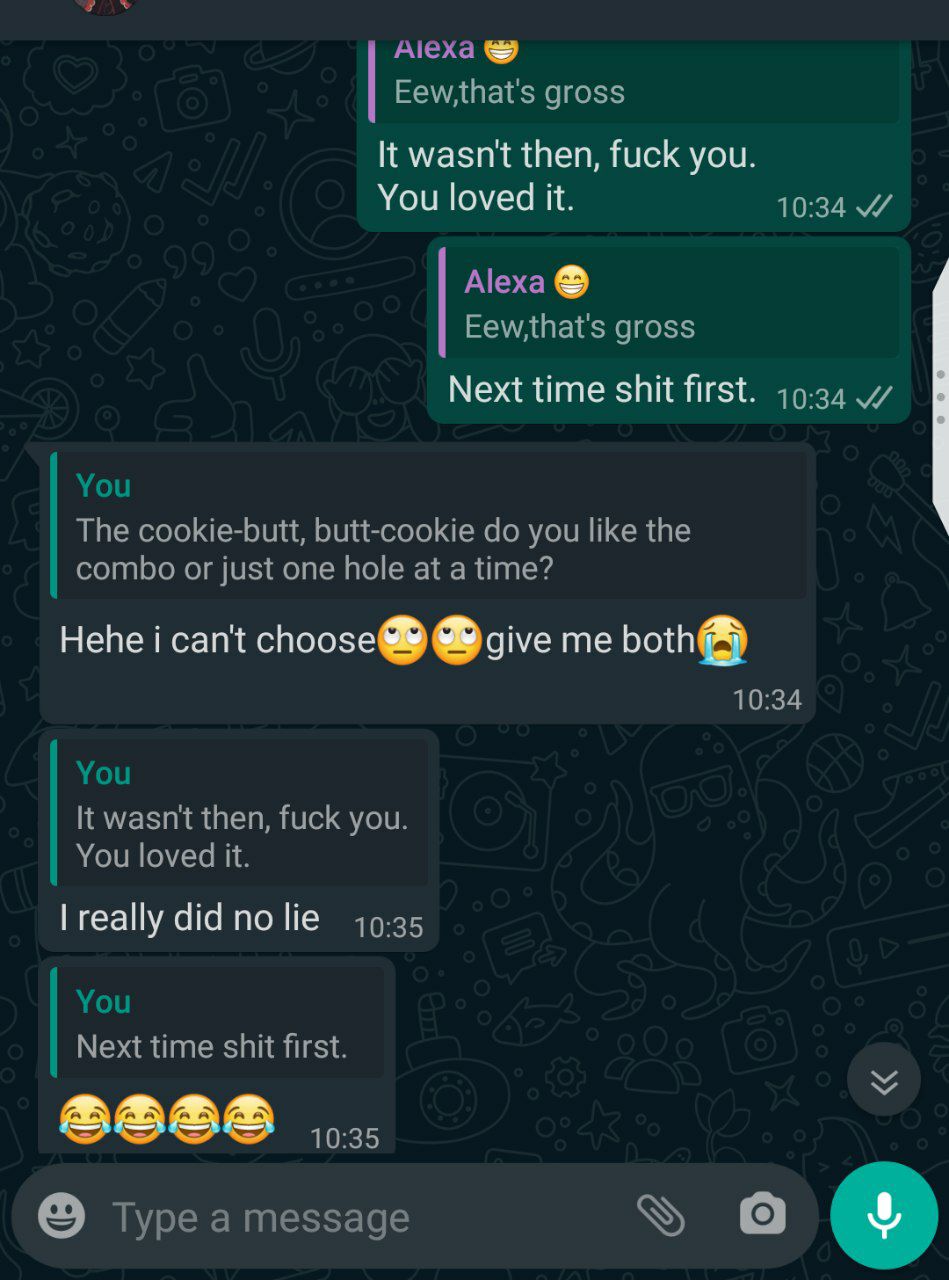
Task: Jump to latest with double-chevron button
Action: pyautogui.click(x=884, y=1080)
